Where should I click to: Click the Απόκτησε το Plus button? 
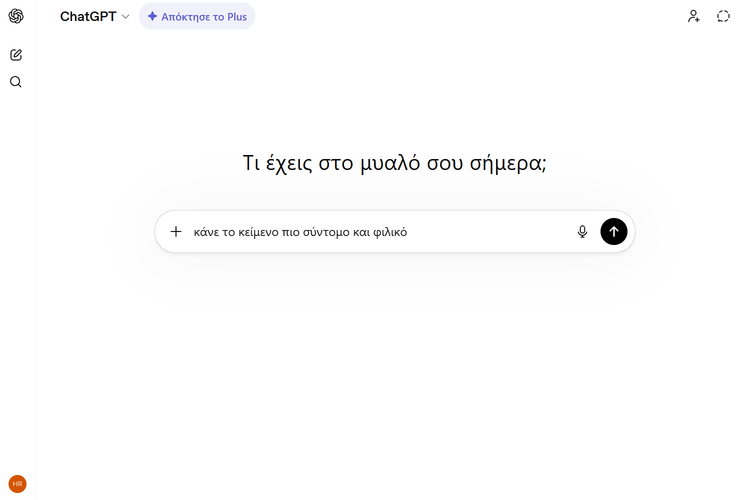pyautogui.click(x=197, y=16)
